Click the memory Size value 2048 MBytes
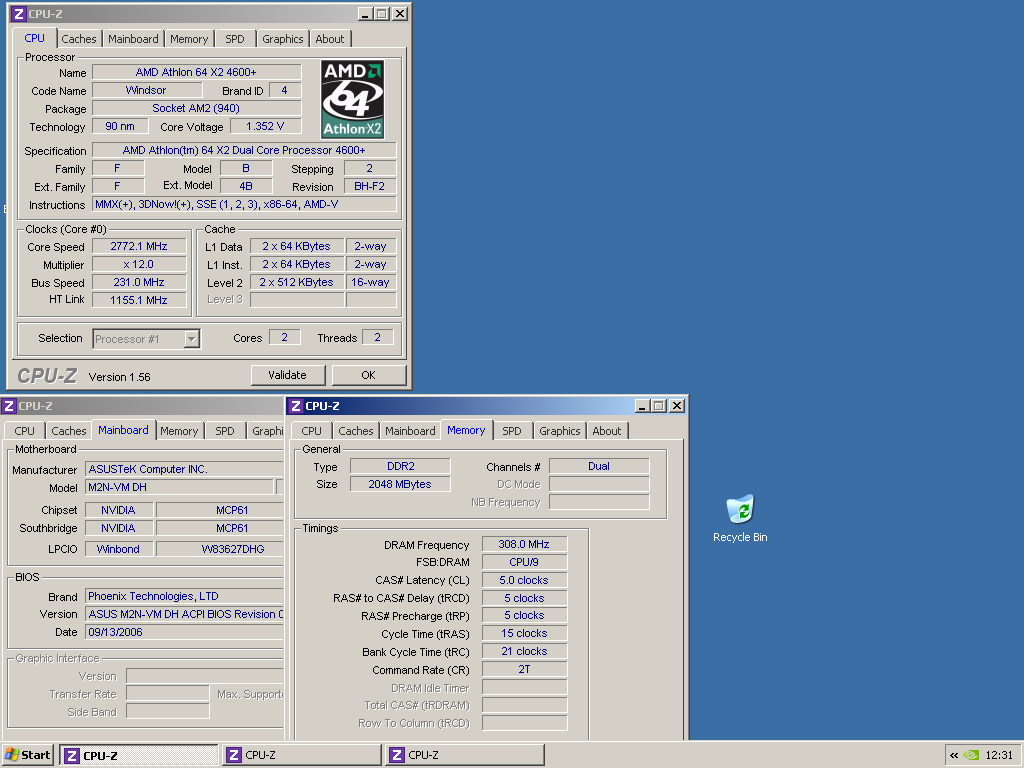 [400, 484]
